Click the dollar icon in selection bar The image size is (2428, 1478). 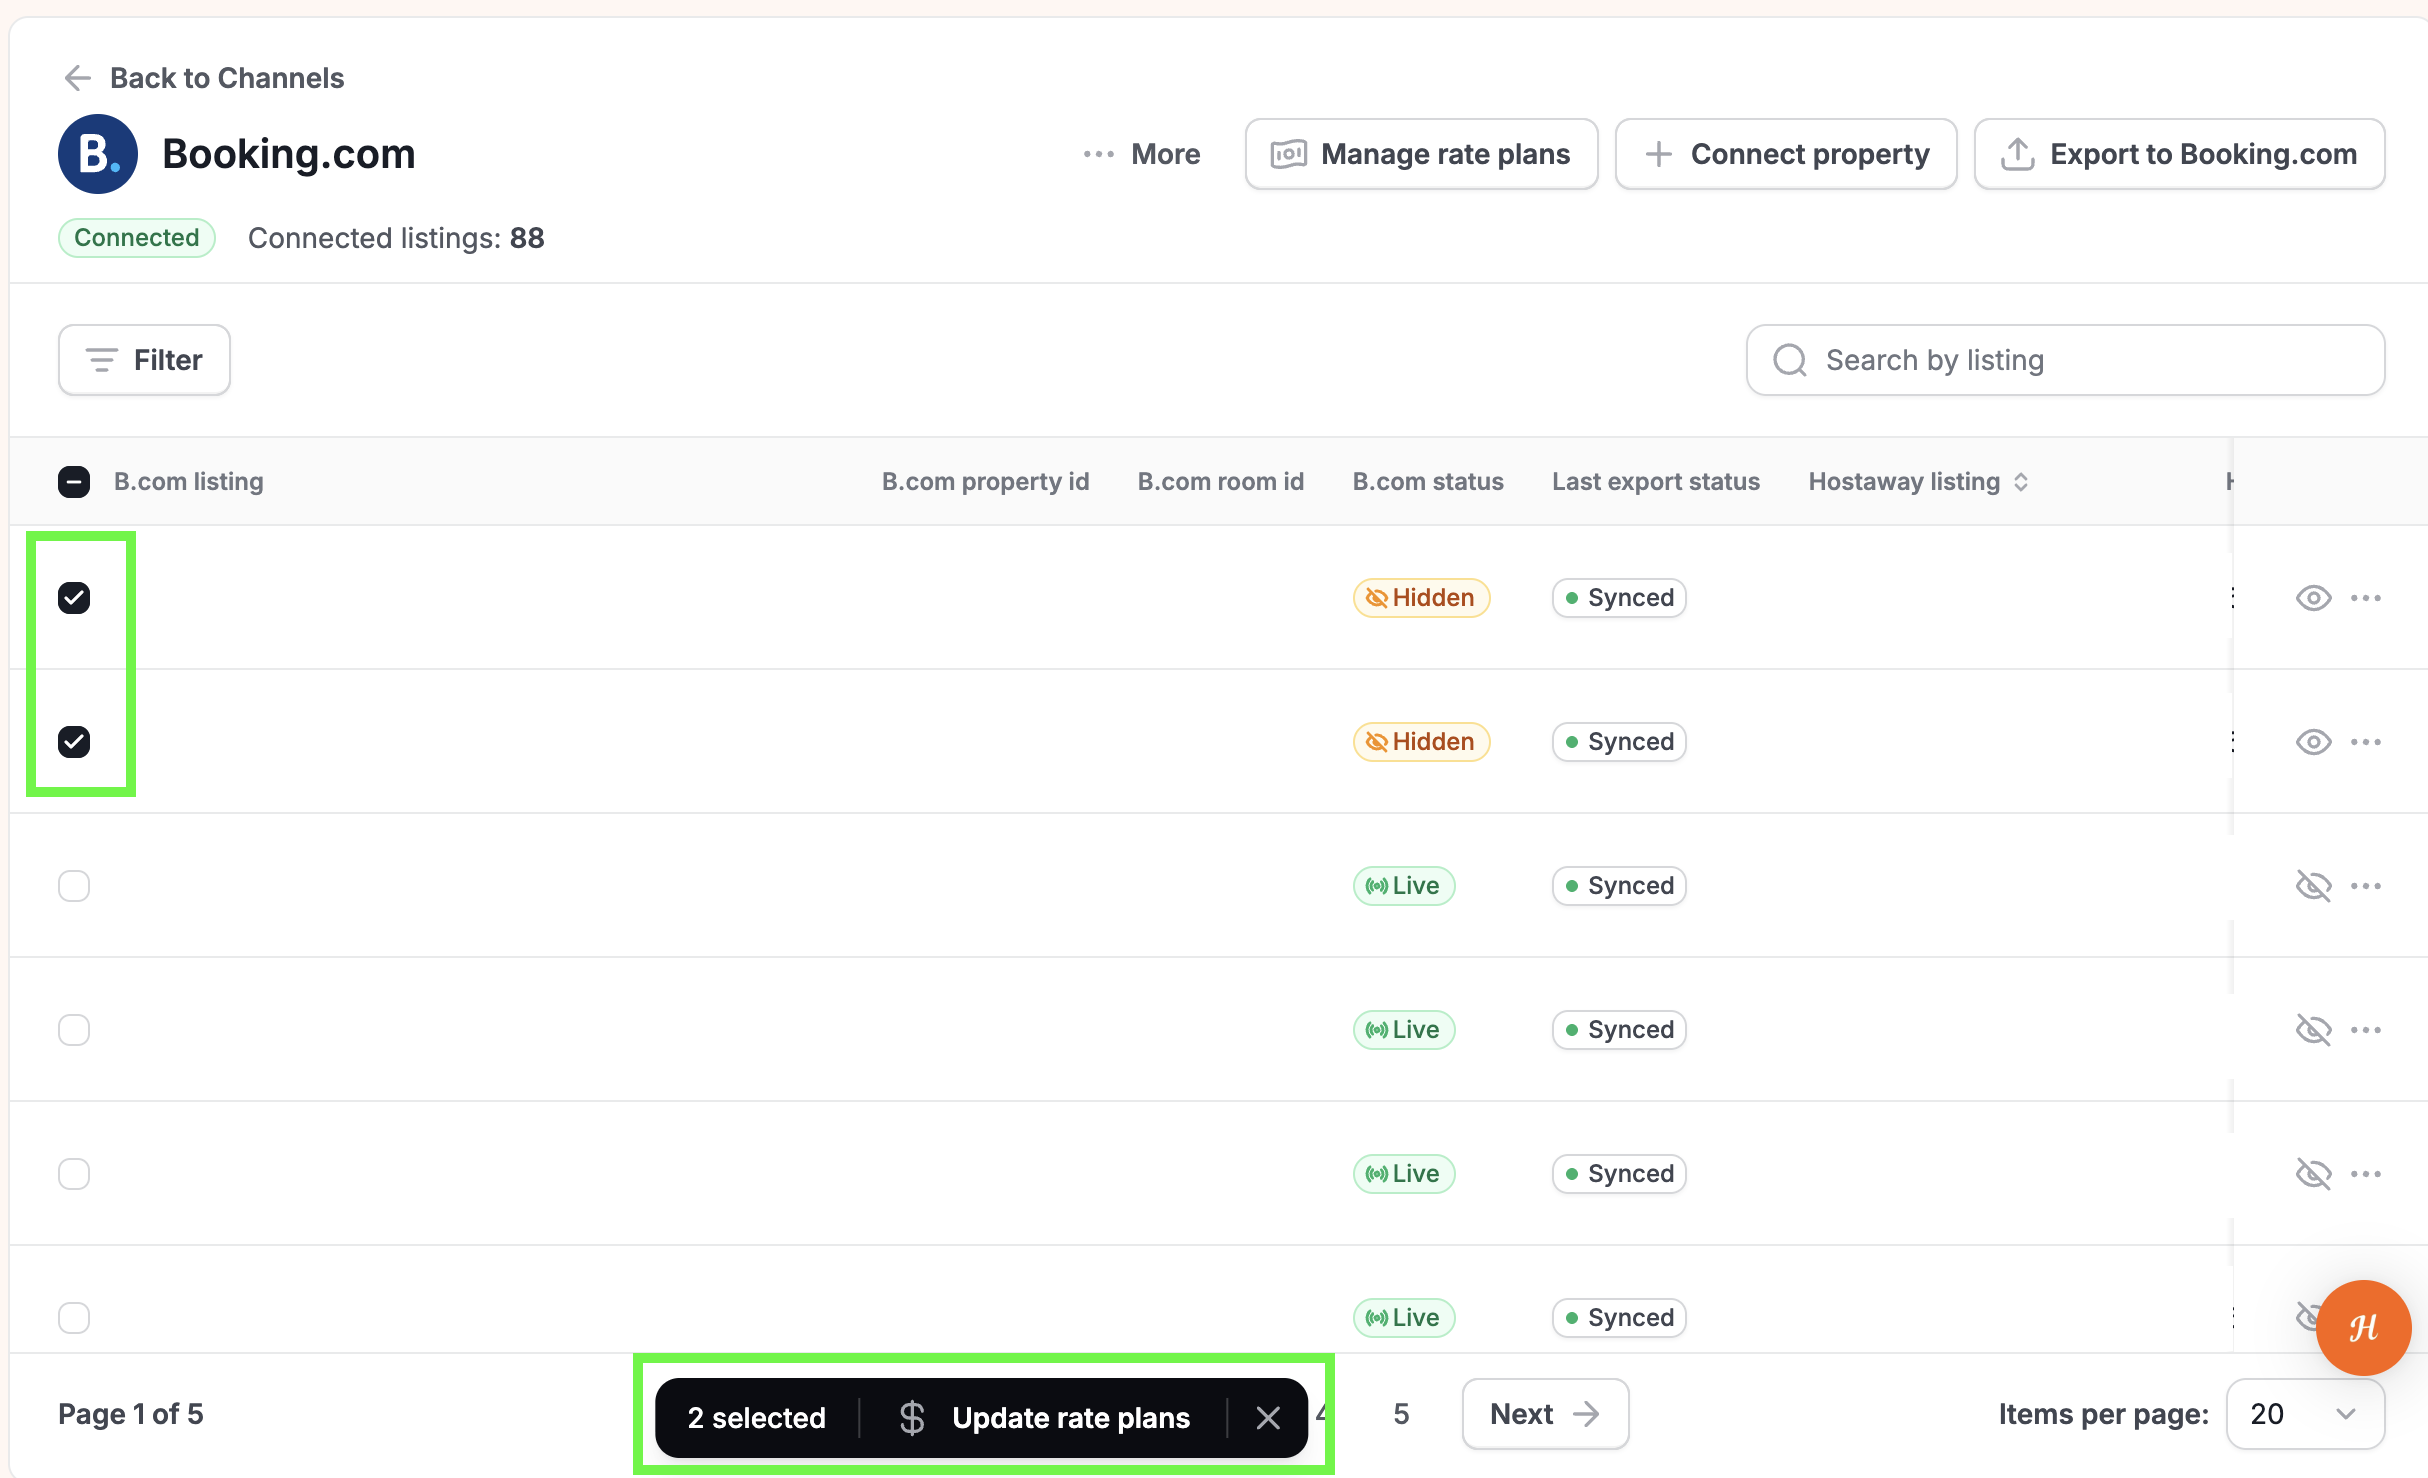coord(912,1418)
